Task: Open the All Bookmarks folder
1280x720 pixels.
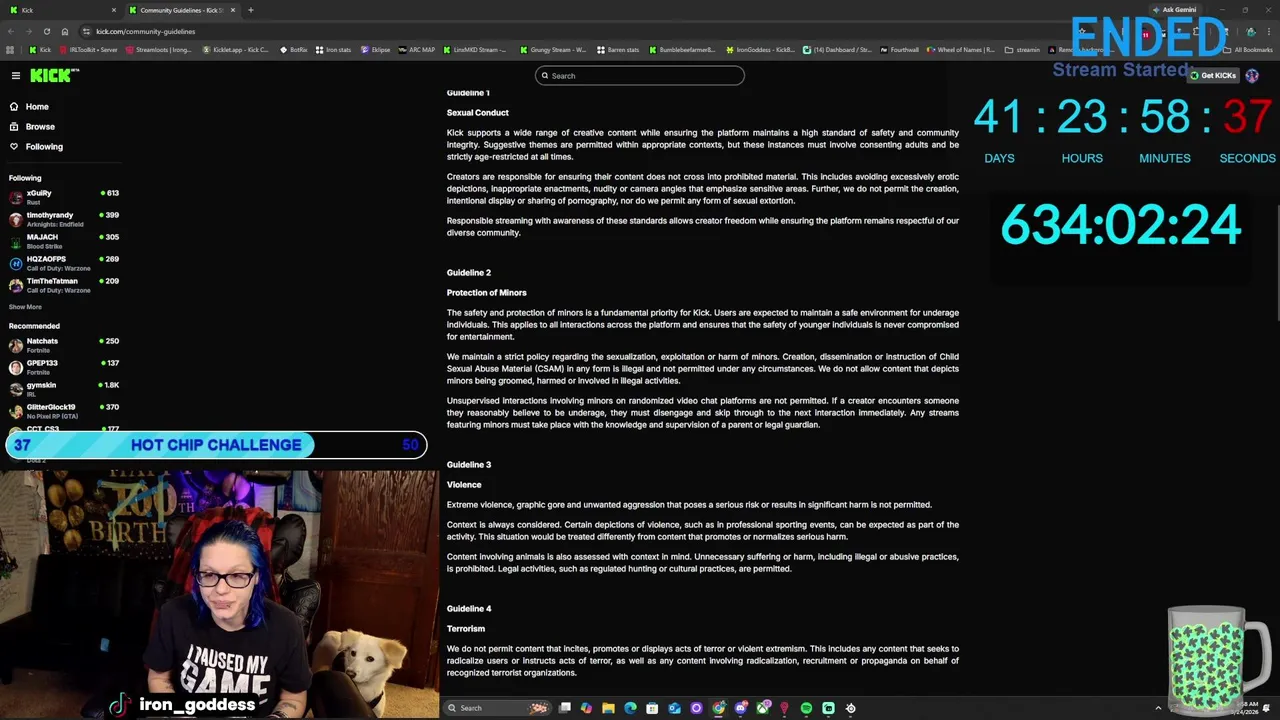Action: pyautogui.click(x=1248, y=50)
